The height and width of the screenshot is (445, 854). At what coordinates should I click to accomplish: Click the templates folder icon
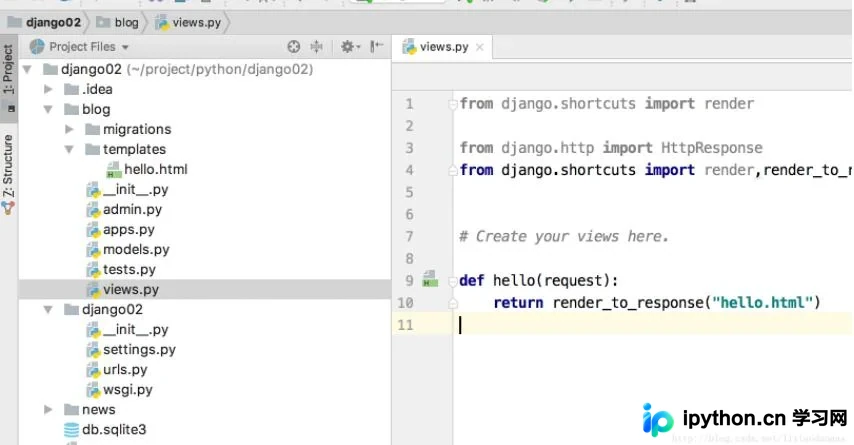[93, 149]
